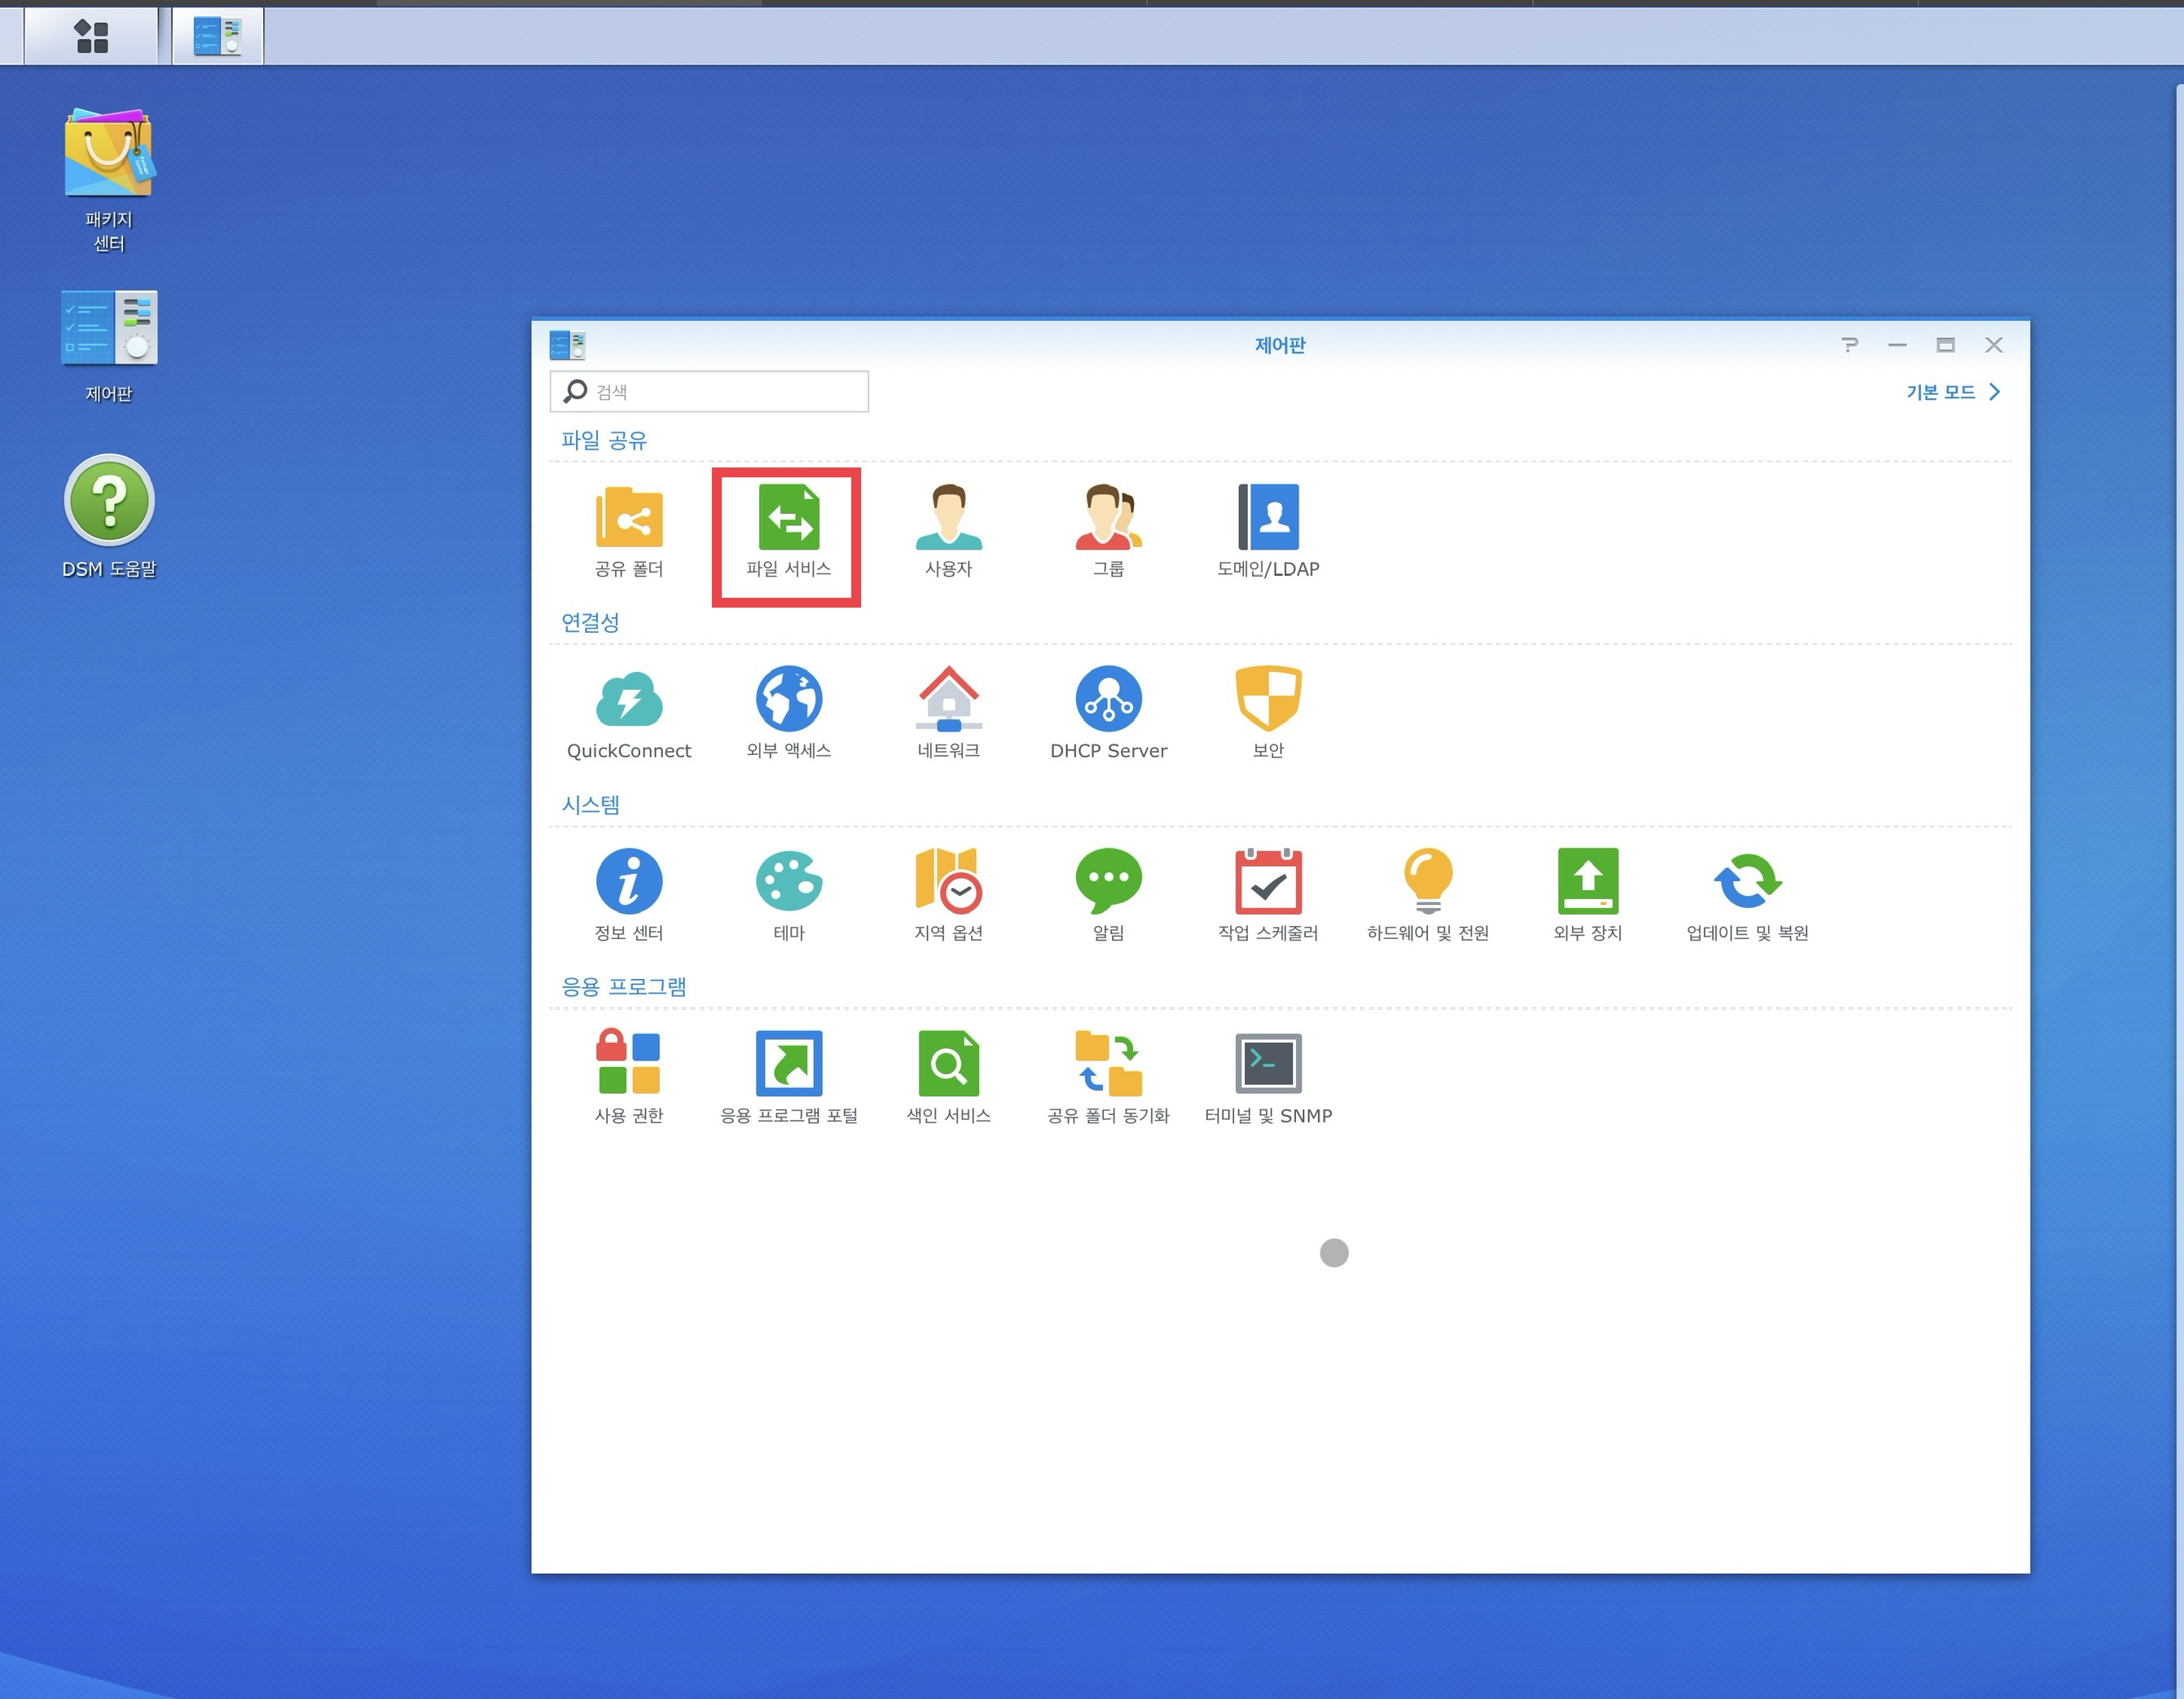Viewport: 2184px width, 1699px height.
Task: Minimize the 제어판 window
Action: (x=1897, y=345)
